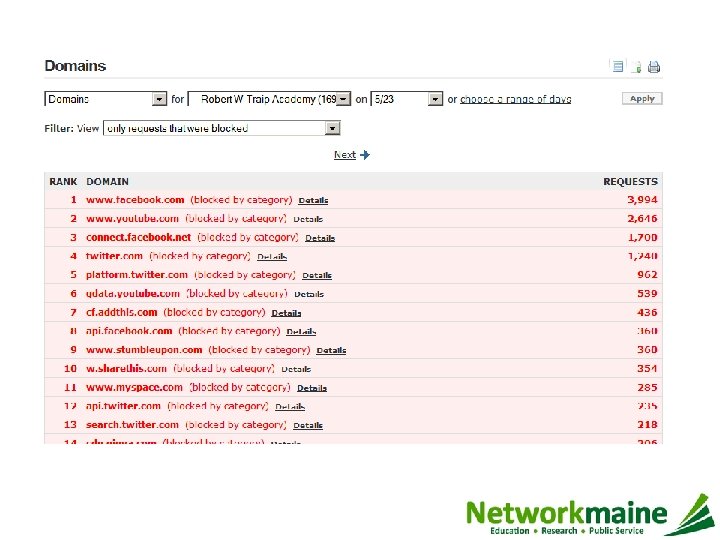Click the Next link
Viewport: 720px width, 540px height.
(345, 155)
